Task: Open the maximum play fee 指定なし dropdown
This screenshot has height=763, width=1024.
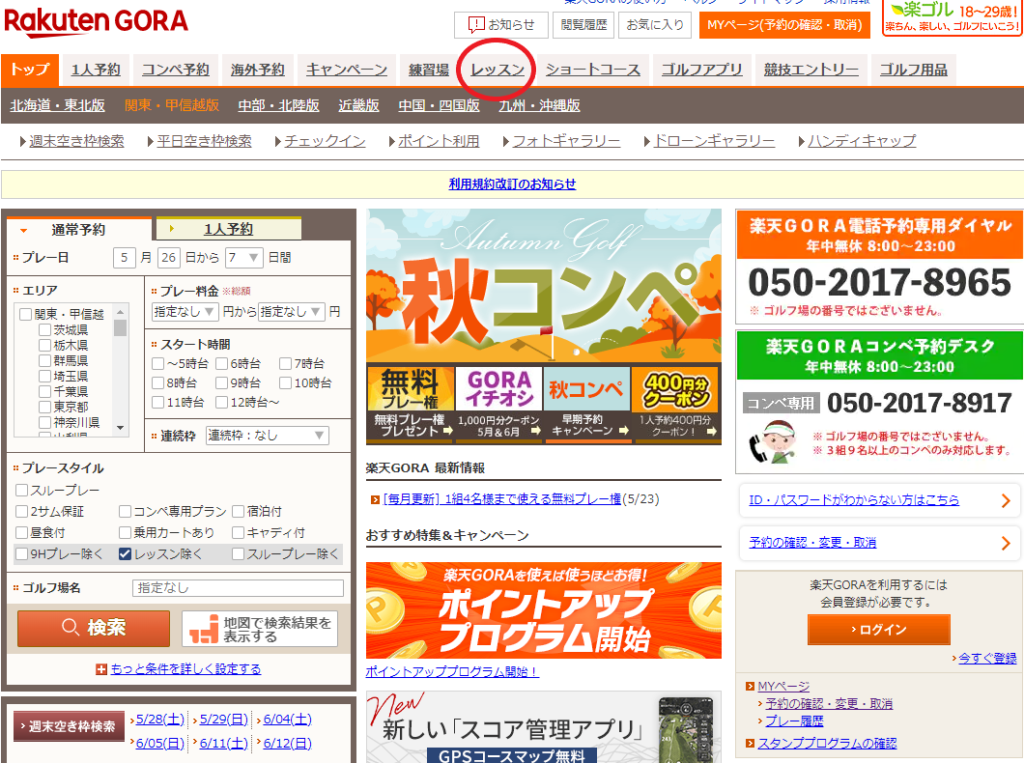Action: pyautogui.click(x=291, y=312)
